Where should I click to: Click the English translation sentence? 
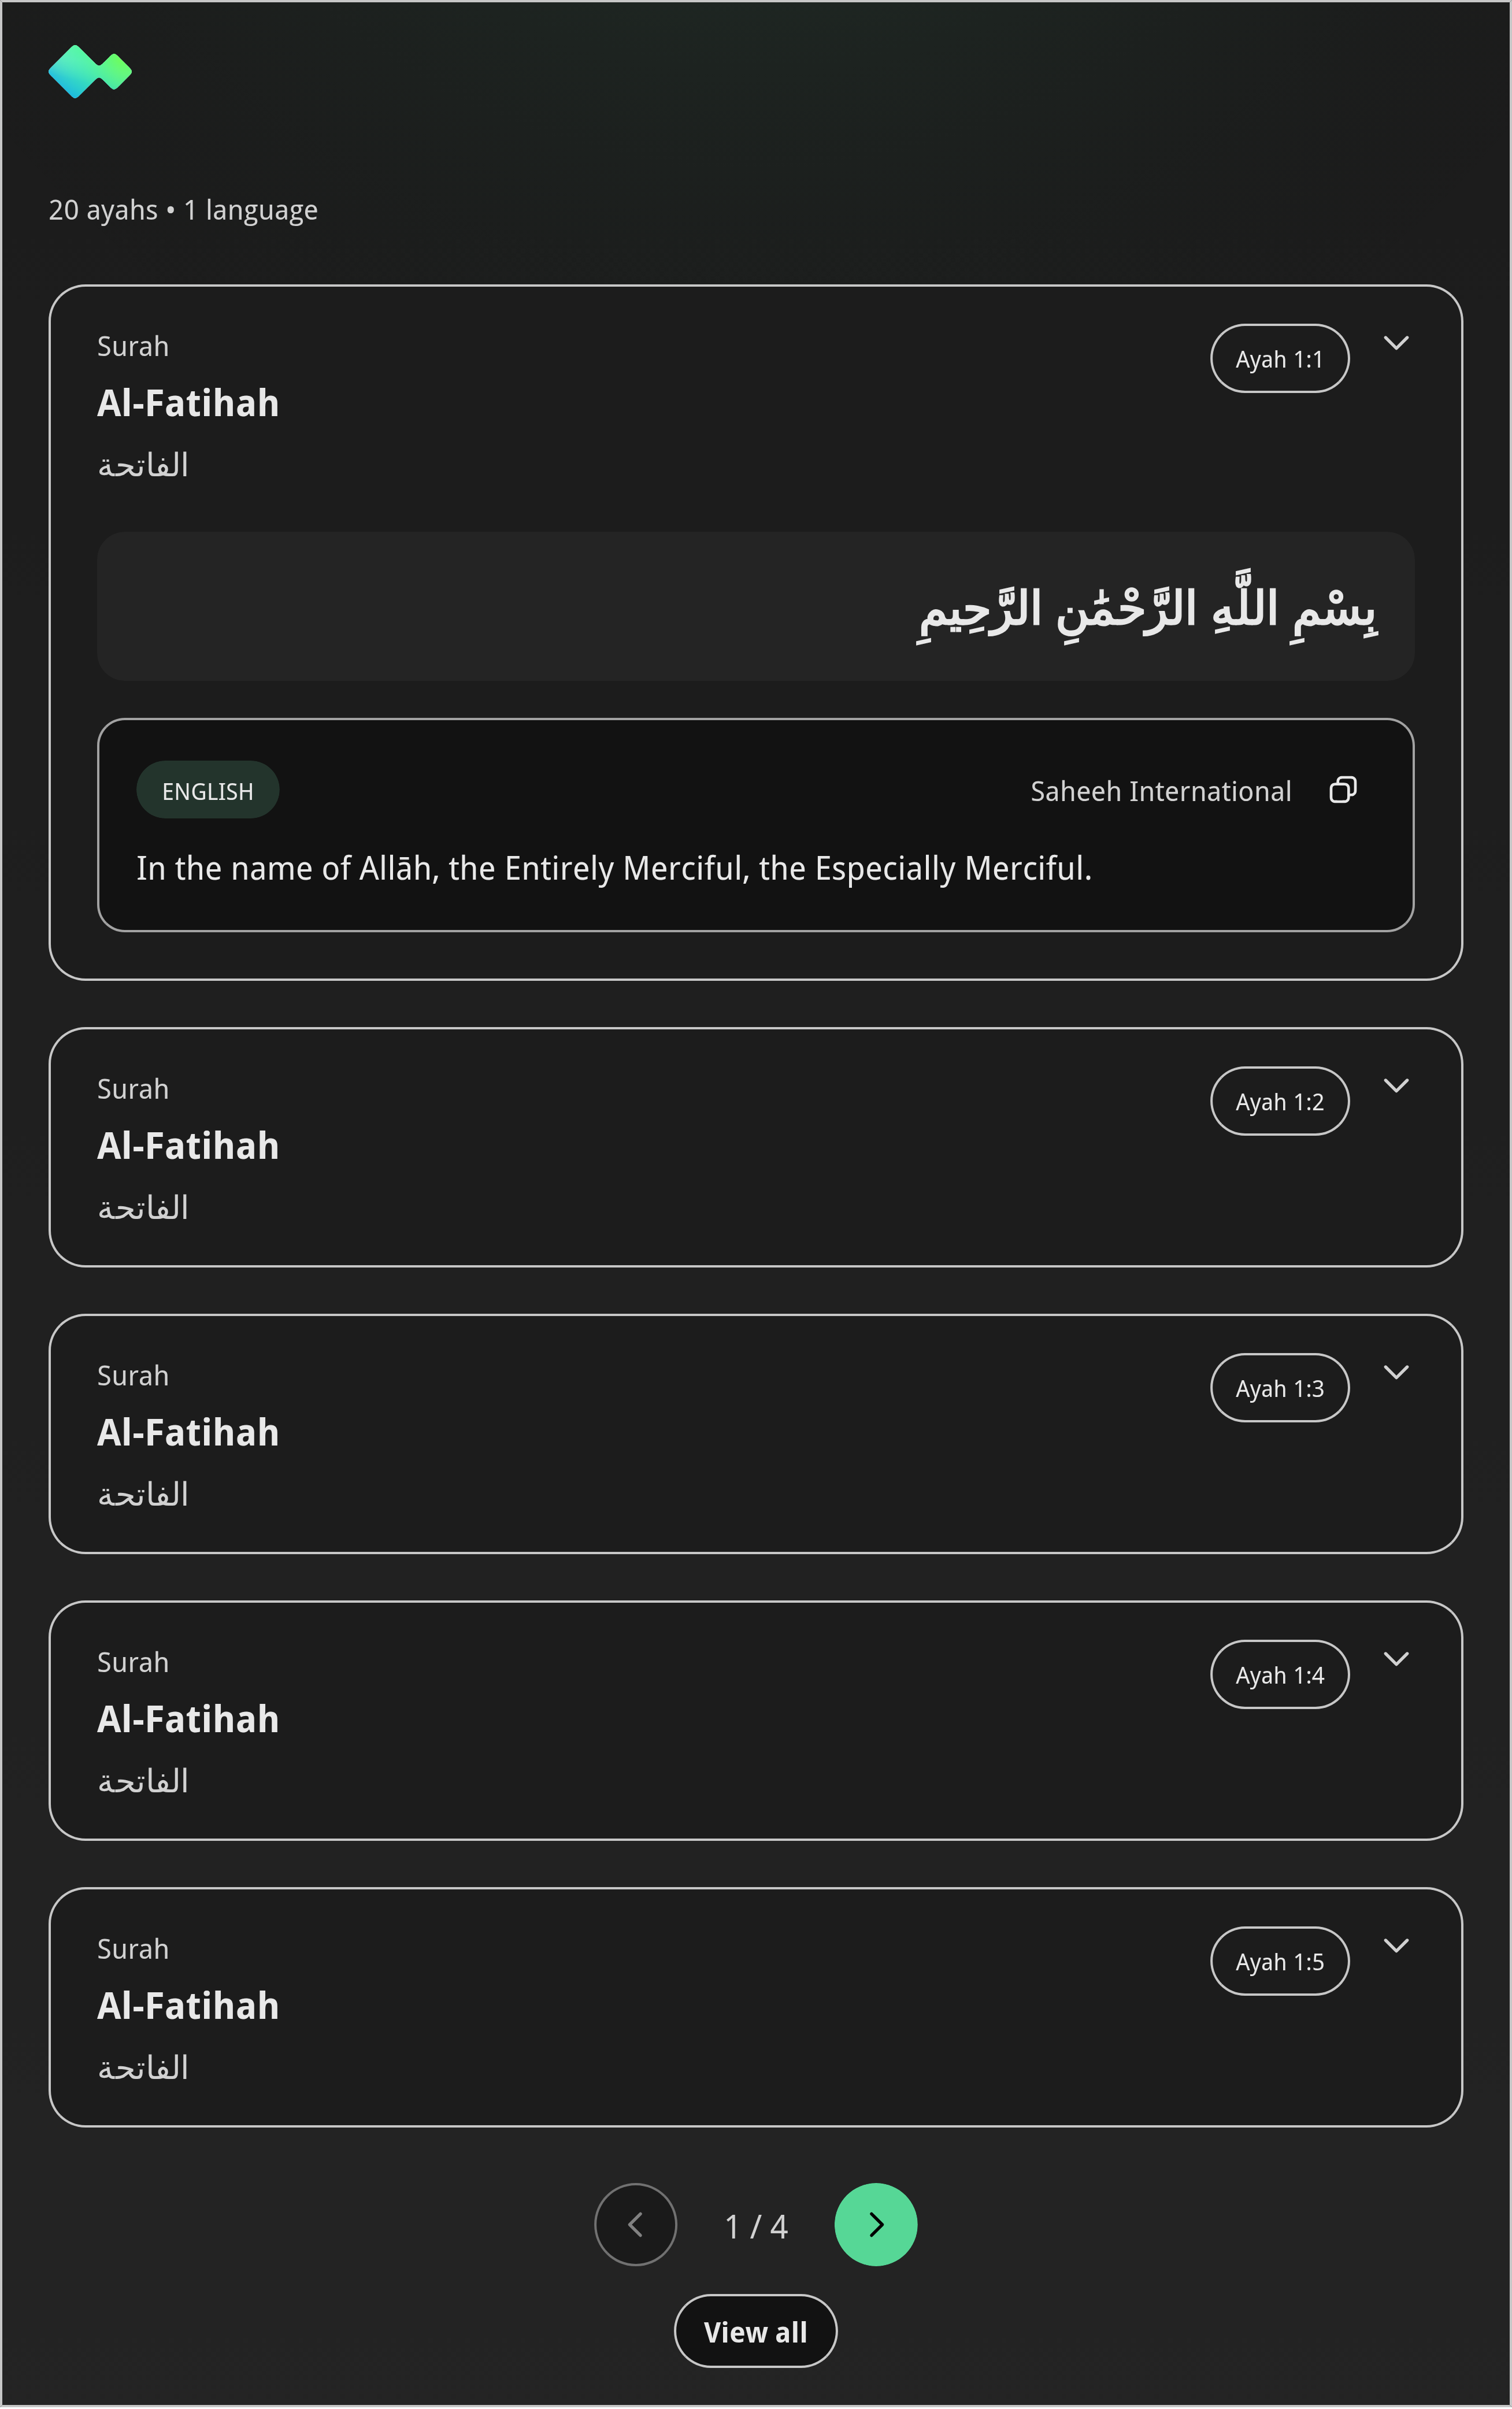coord(614,868)
